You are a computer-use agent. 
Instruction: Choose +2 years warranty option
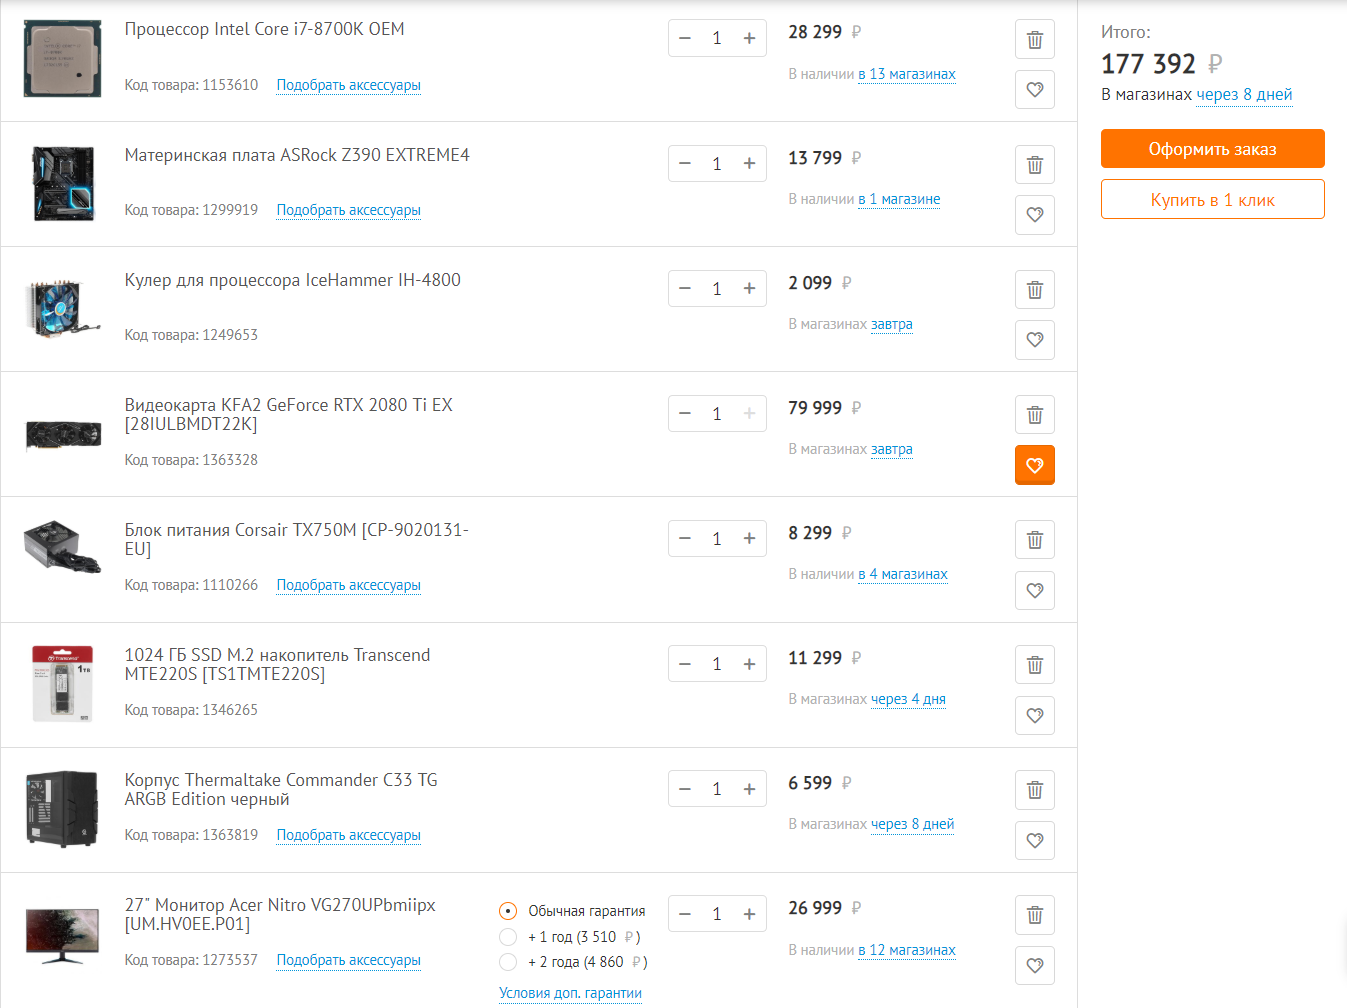[508, 962]
